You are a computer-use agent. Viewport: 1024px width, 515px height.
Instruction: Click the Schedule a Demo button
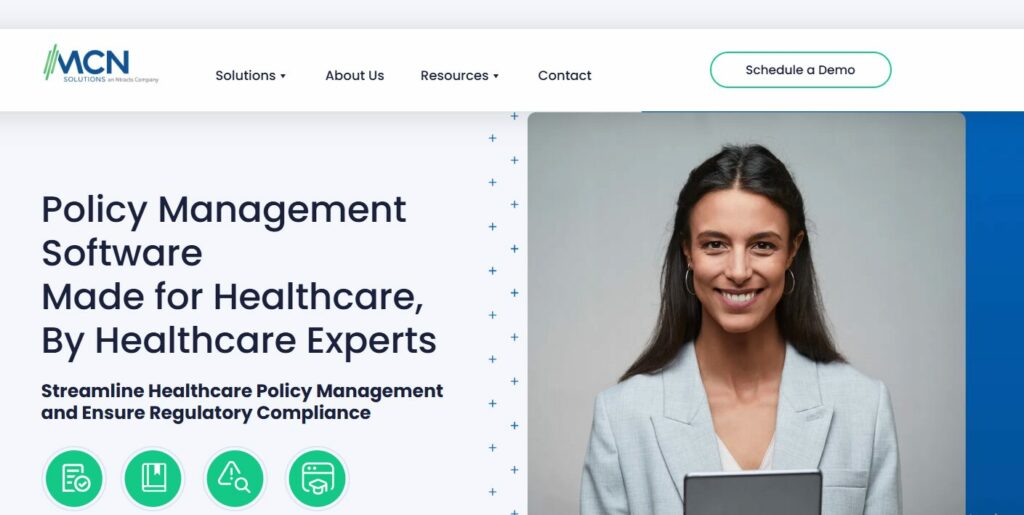[800, 70]
